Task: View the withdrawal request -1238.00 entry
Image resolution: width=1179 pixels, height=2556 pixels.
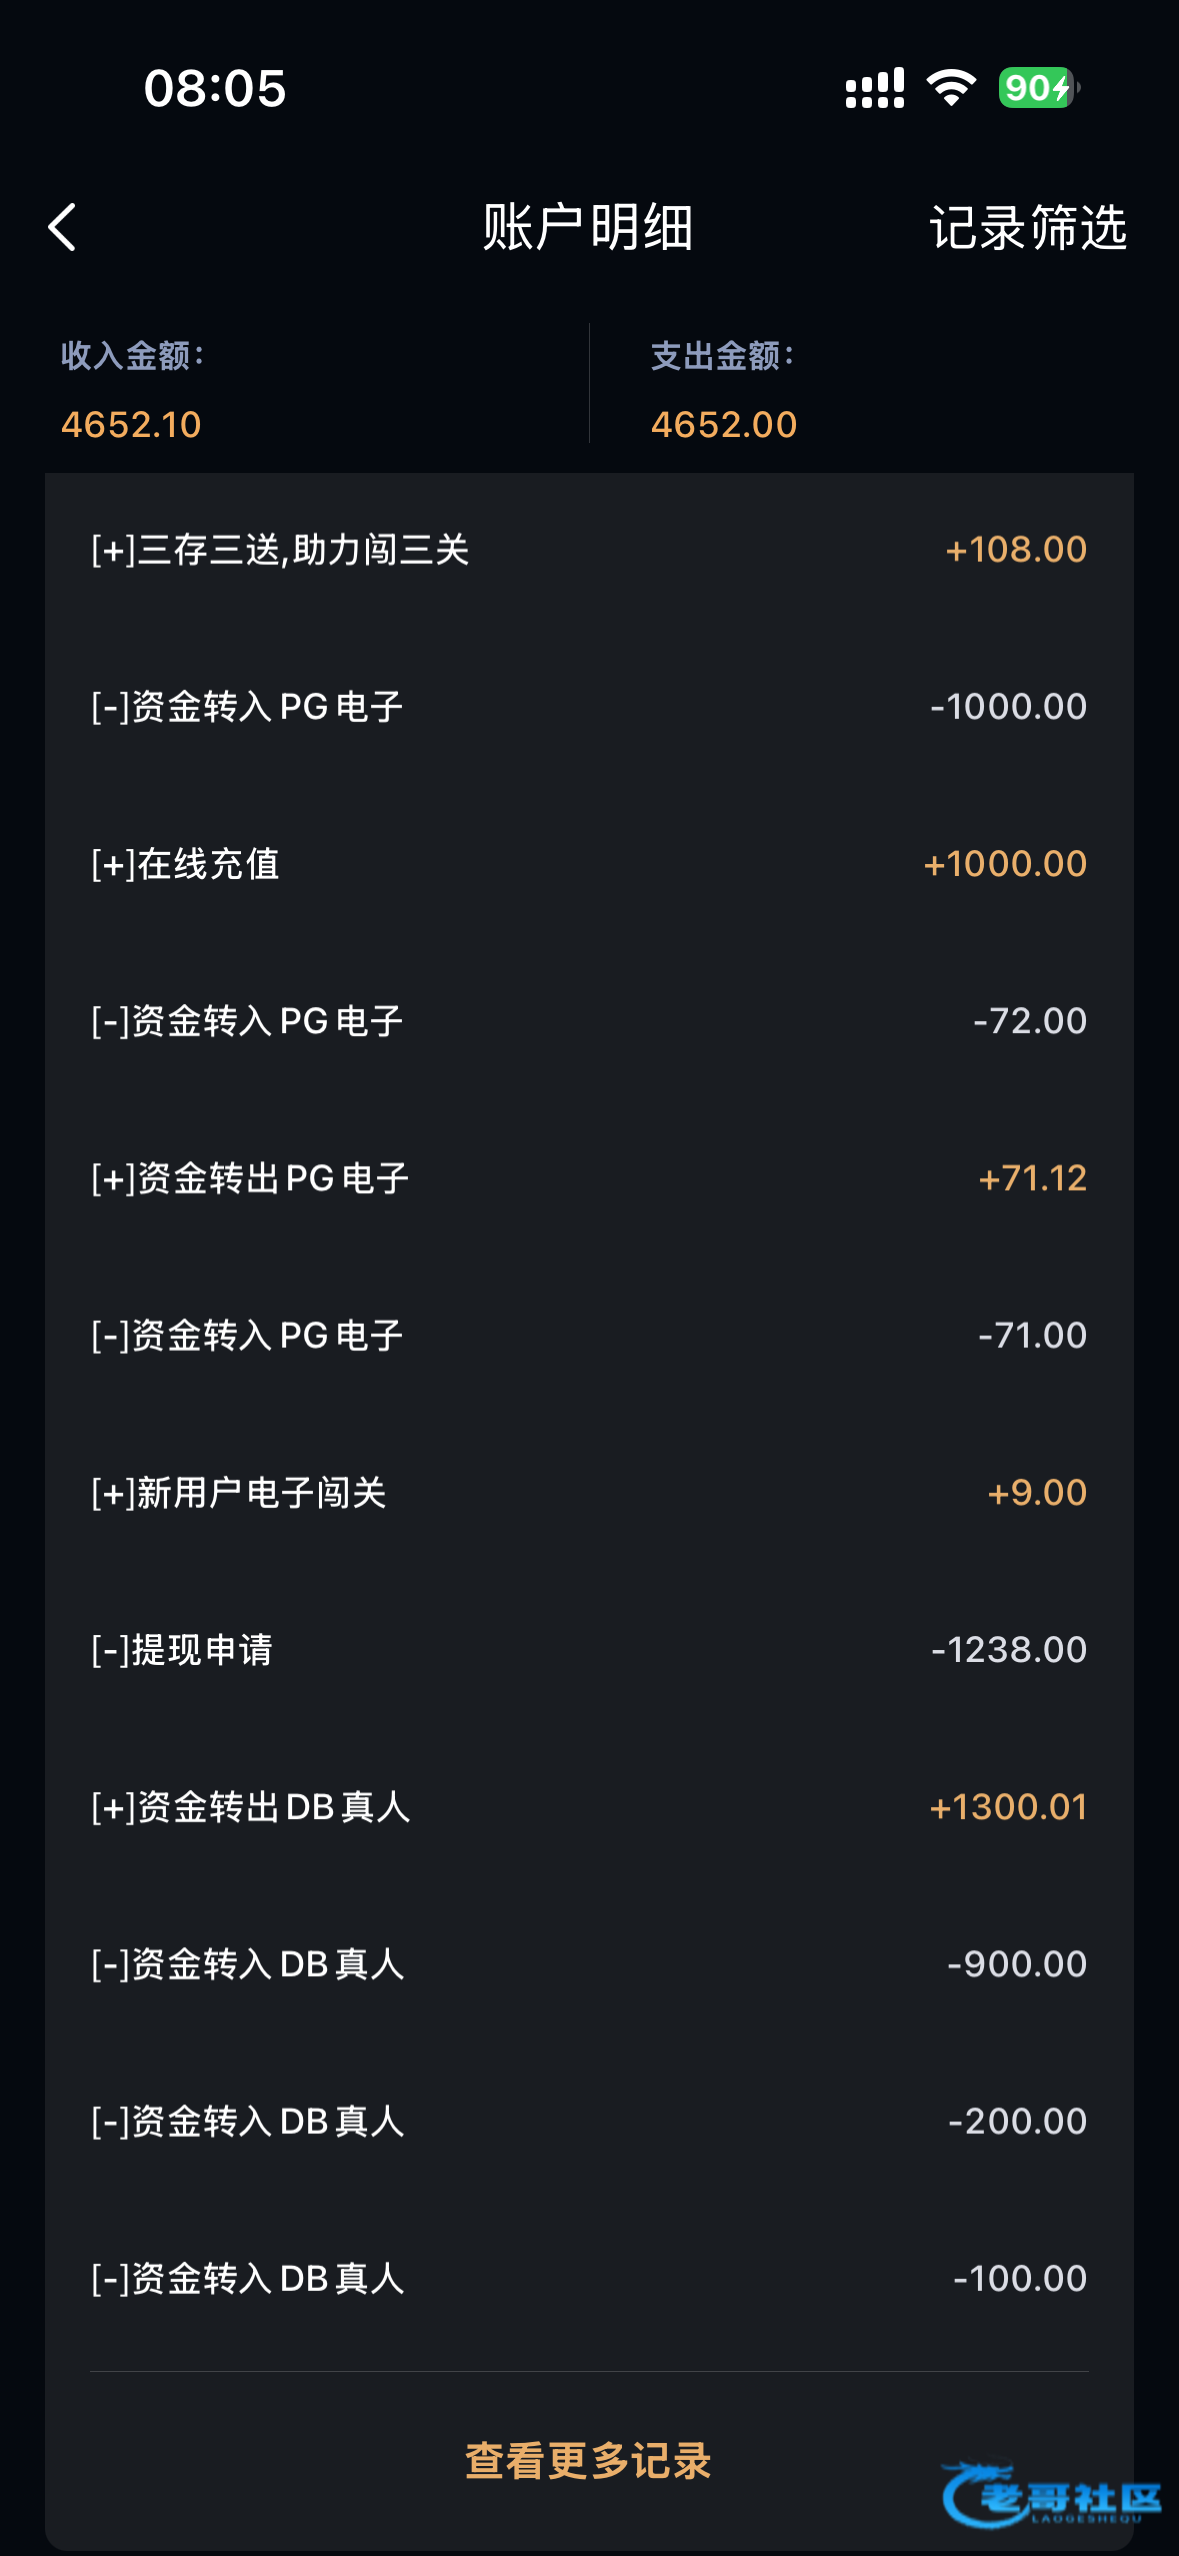Action: tap(588, 1650)
